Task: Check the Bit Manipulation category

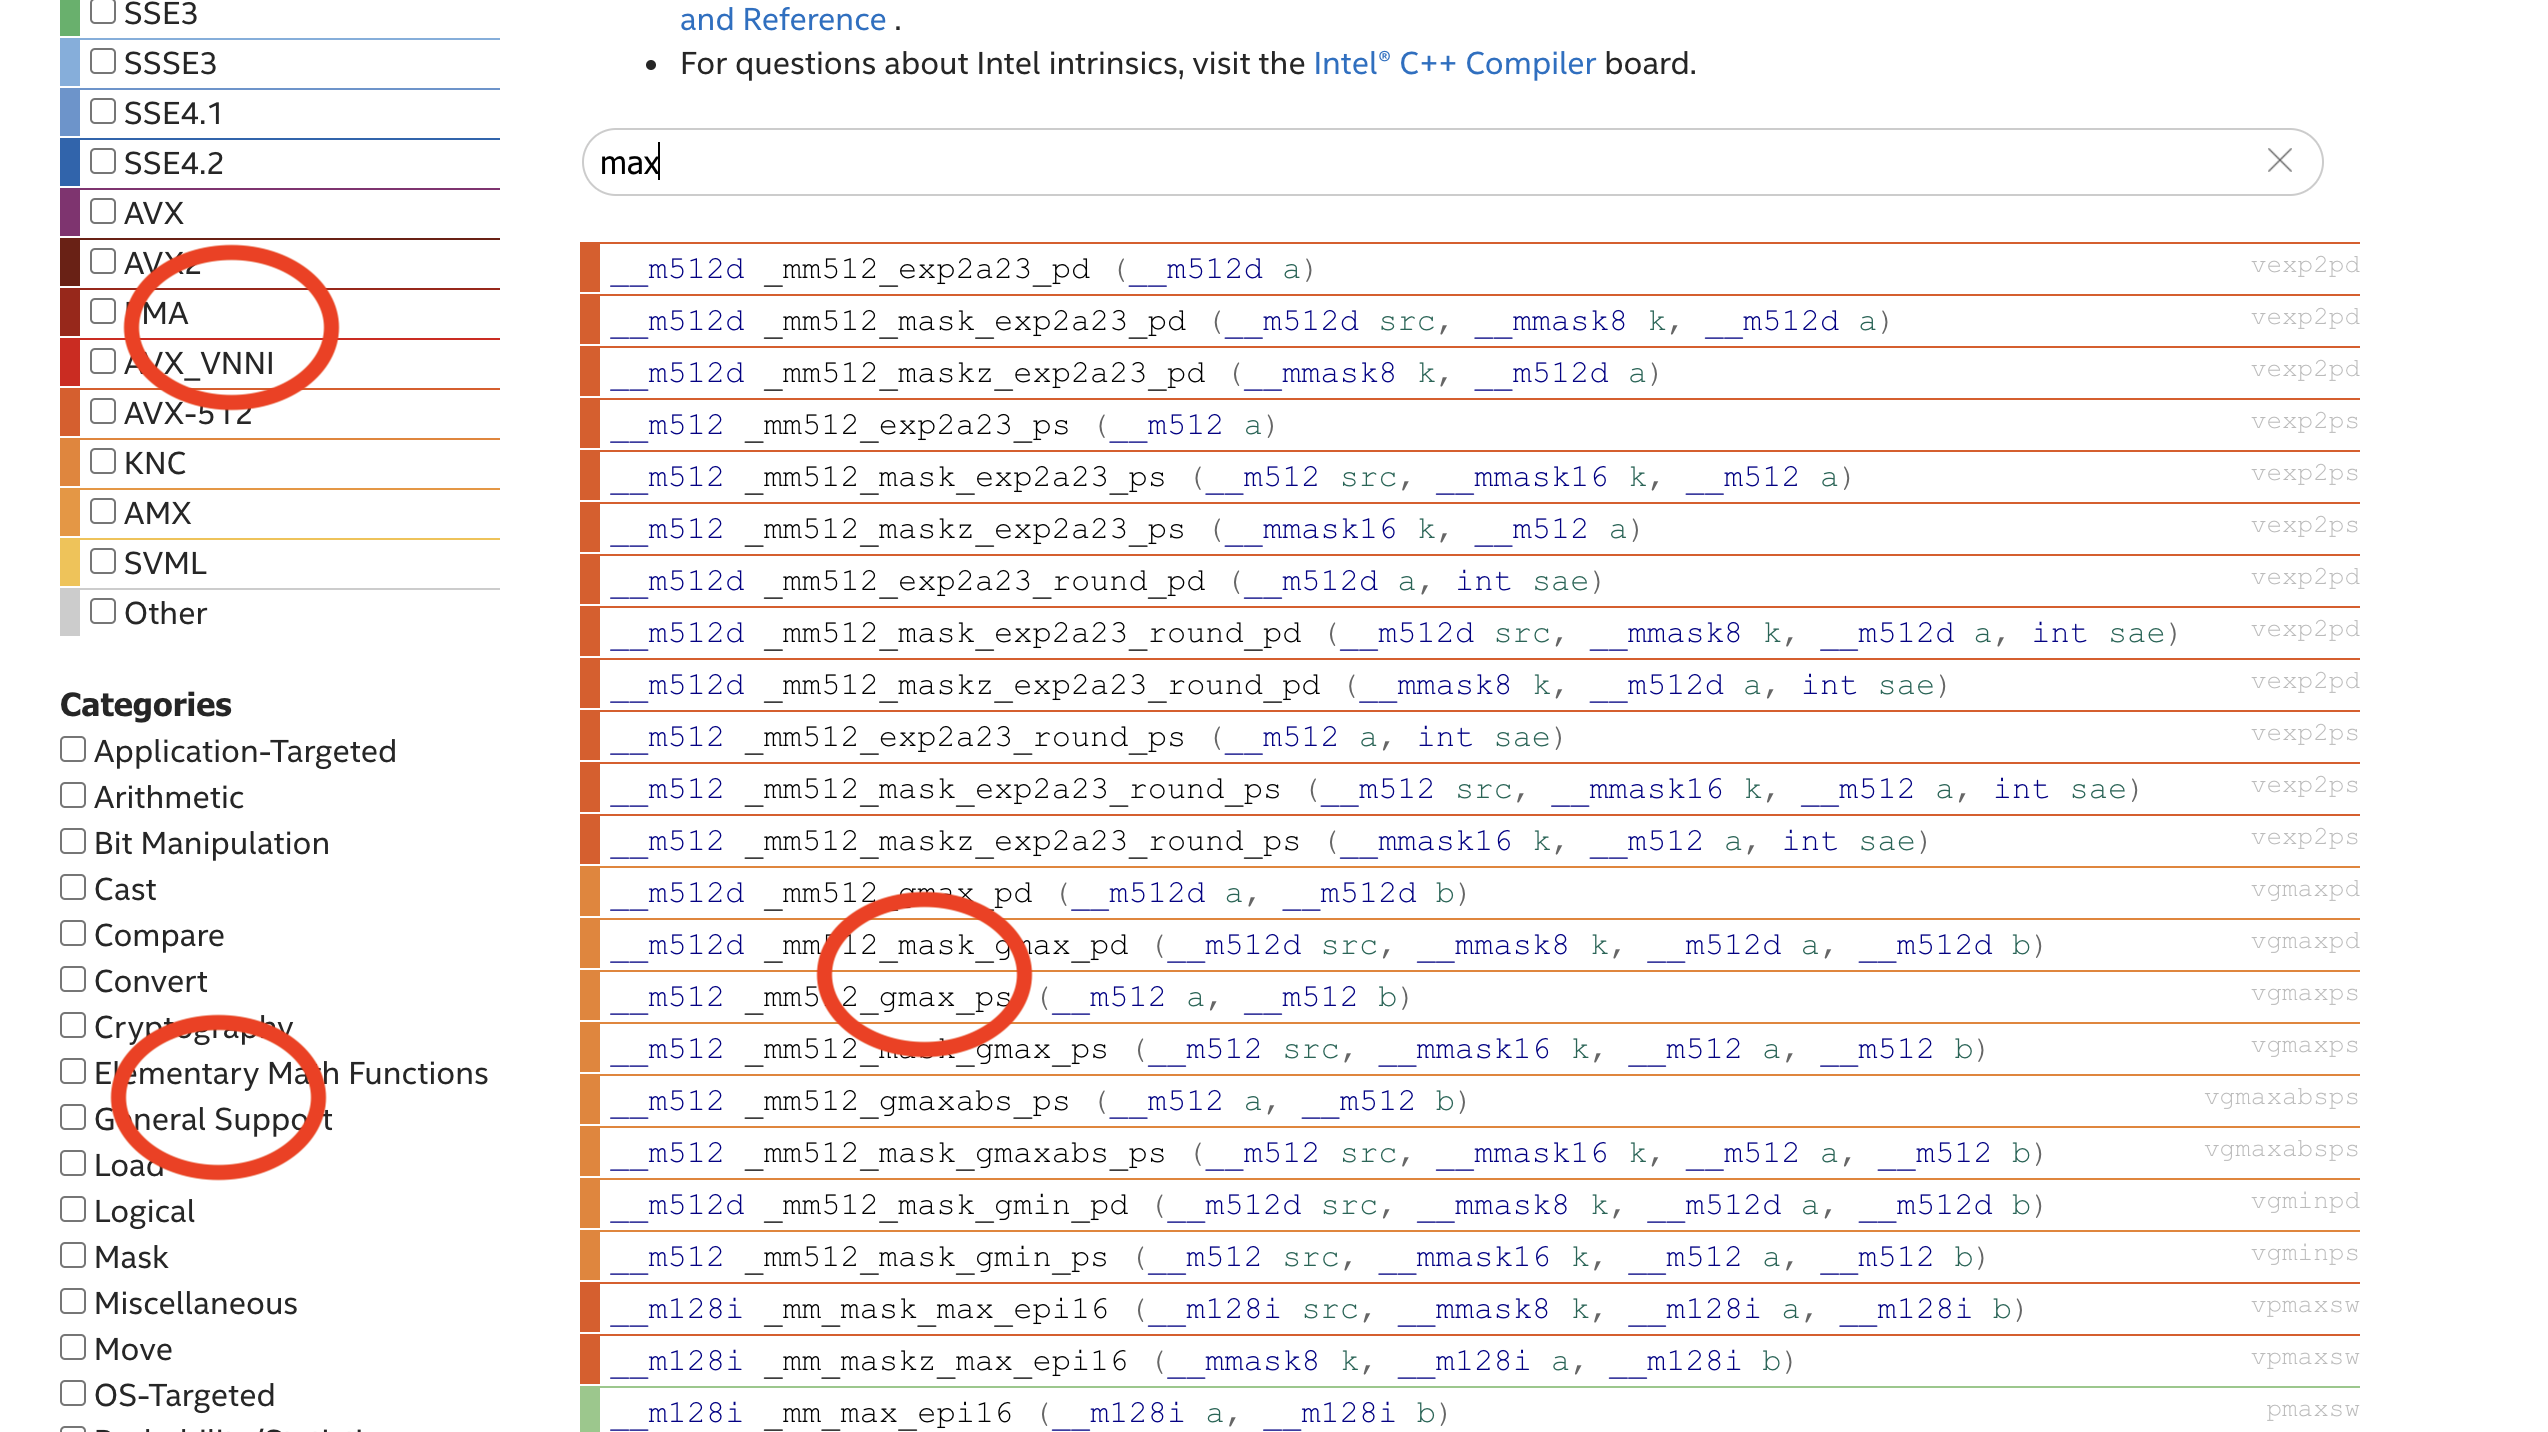Action: [73, 842]
